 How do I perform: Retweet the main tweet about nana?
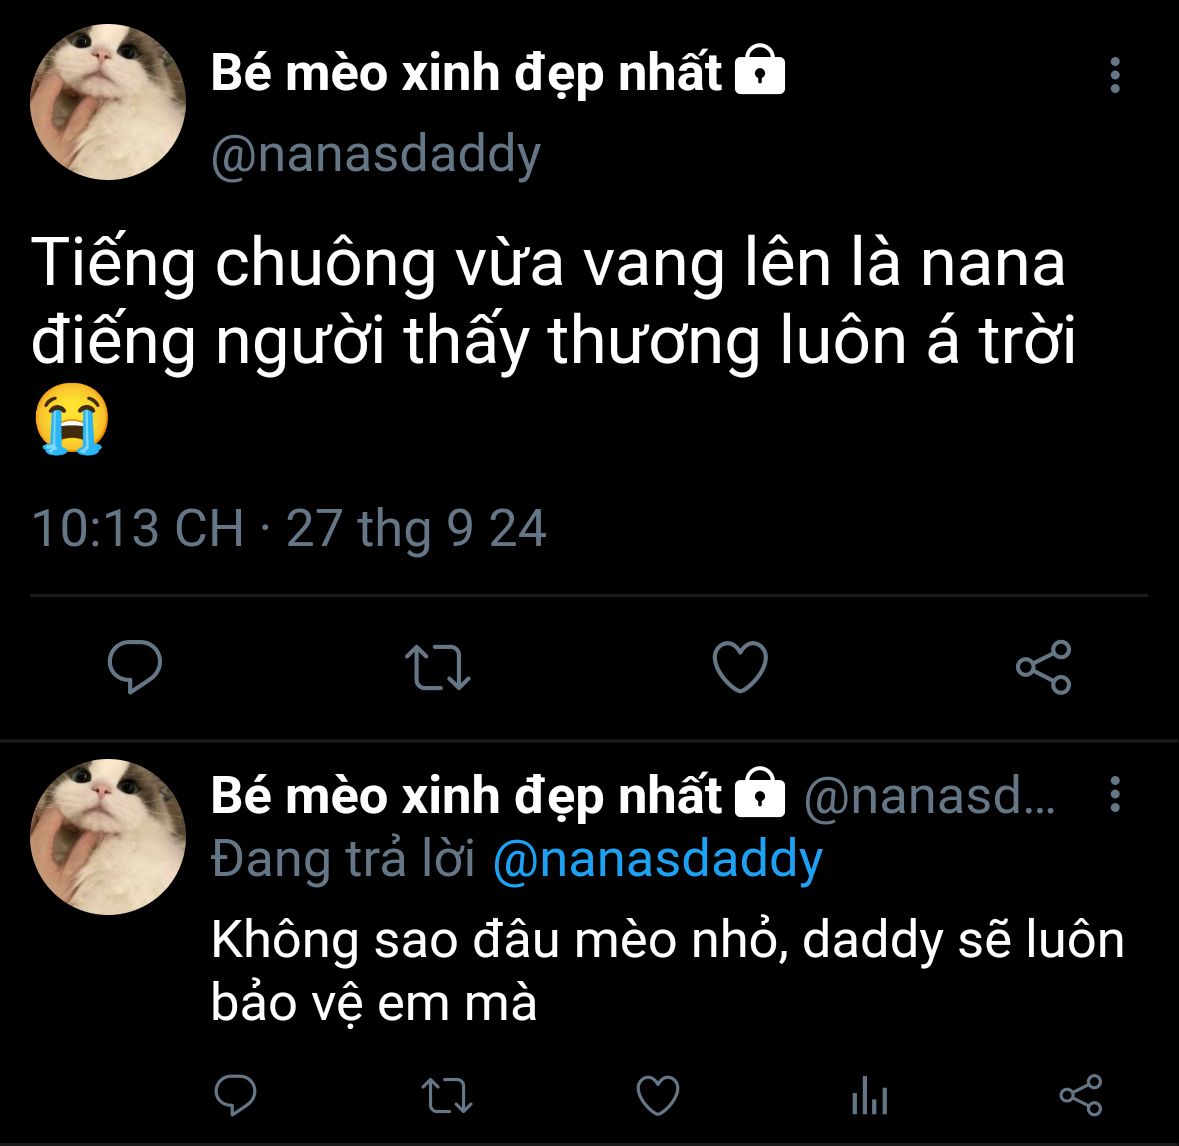coord(438,666)
